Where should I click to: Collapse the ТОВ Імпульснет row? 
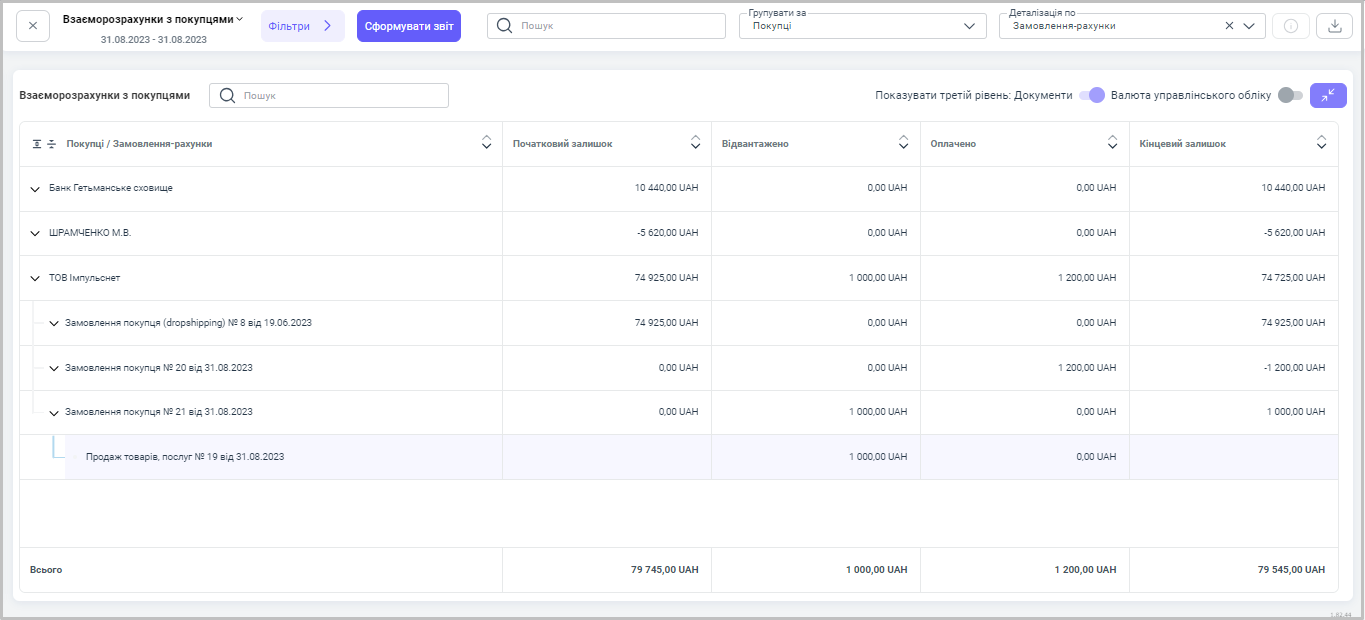(35, 278)
